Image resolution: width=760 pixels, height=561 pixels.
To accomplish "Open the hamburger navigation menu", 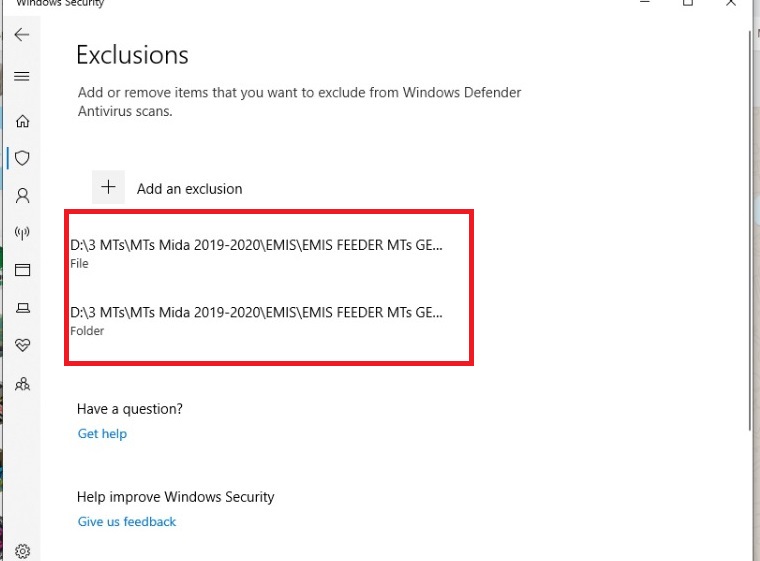I will (21, 76).
